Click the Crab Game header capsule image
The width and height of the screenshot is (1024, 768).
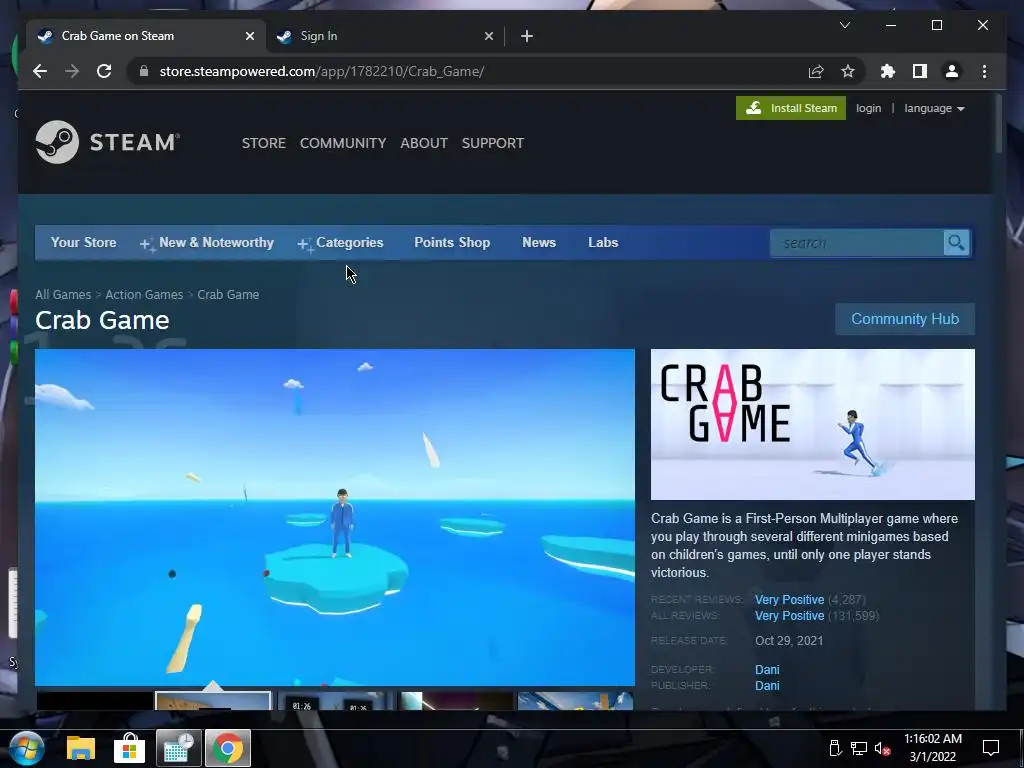point(812,424)
